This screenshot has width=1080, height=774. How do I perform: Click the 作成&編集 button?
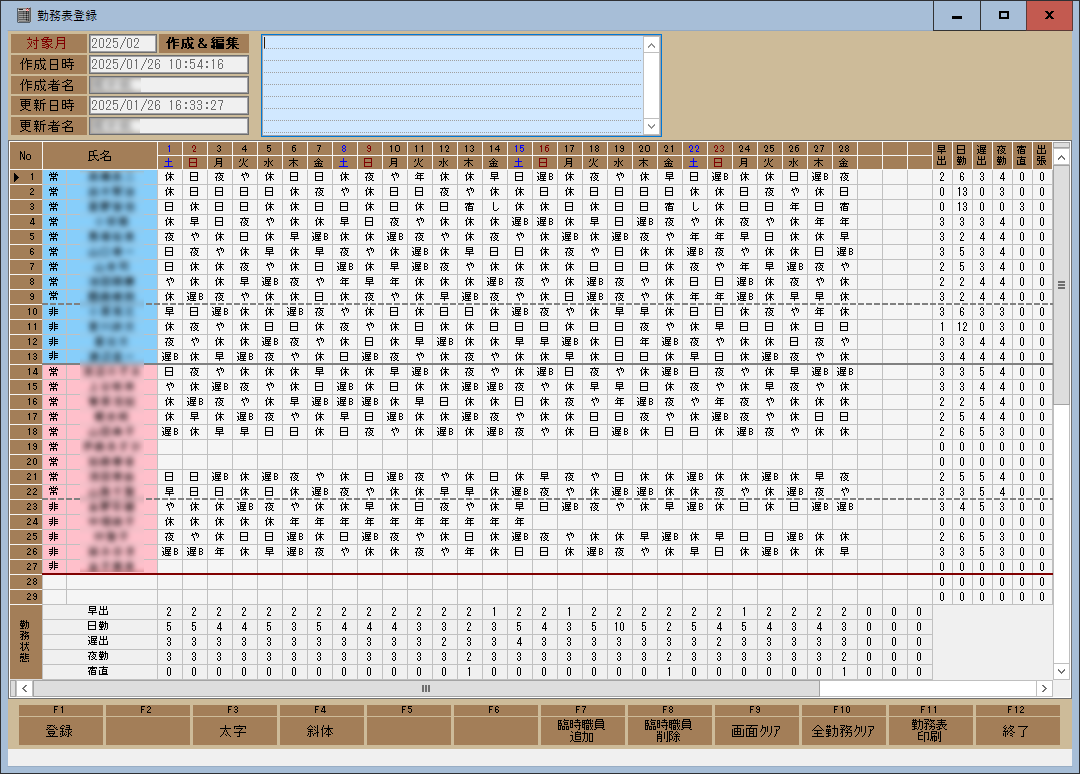(x=203, y=44)
